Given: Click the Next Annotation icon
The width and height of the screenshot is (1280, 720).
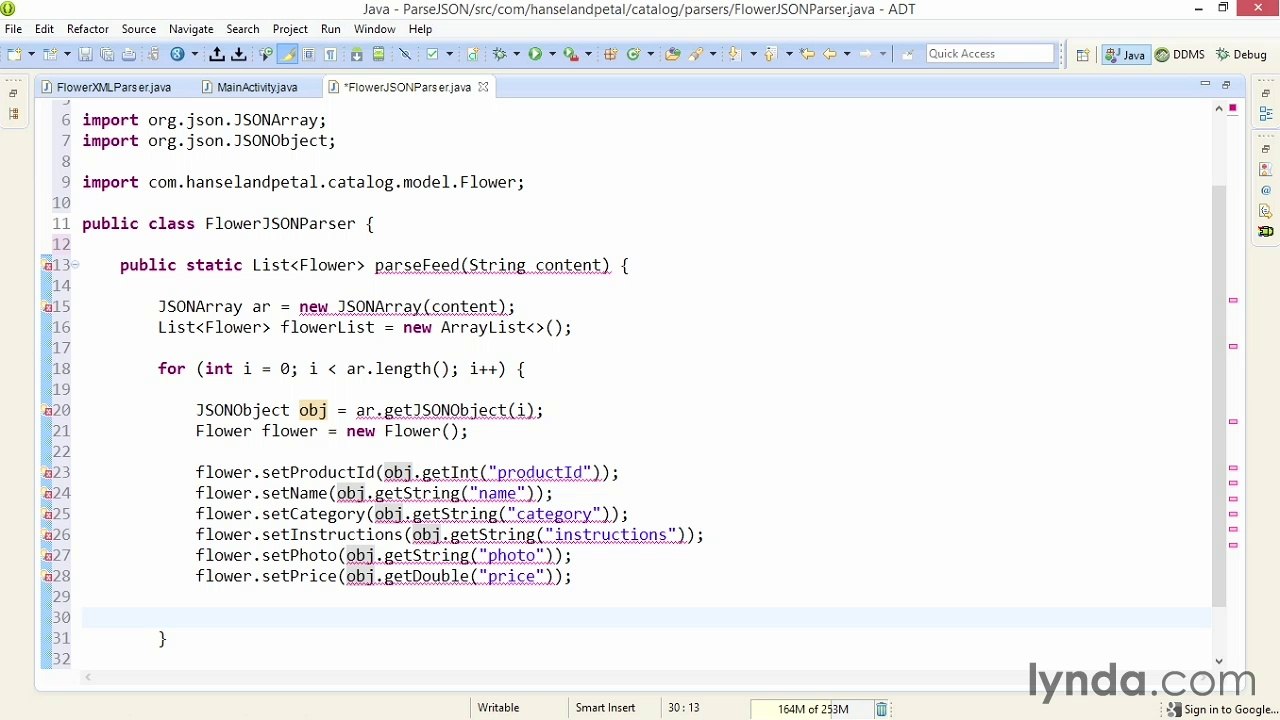Looking at the screenshot, I should [x=733, y=54].
